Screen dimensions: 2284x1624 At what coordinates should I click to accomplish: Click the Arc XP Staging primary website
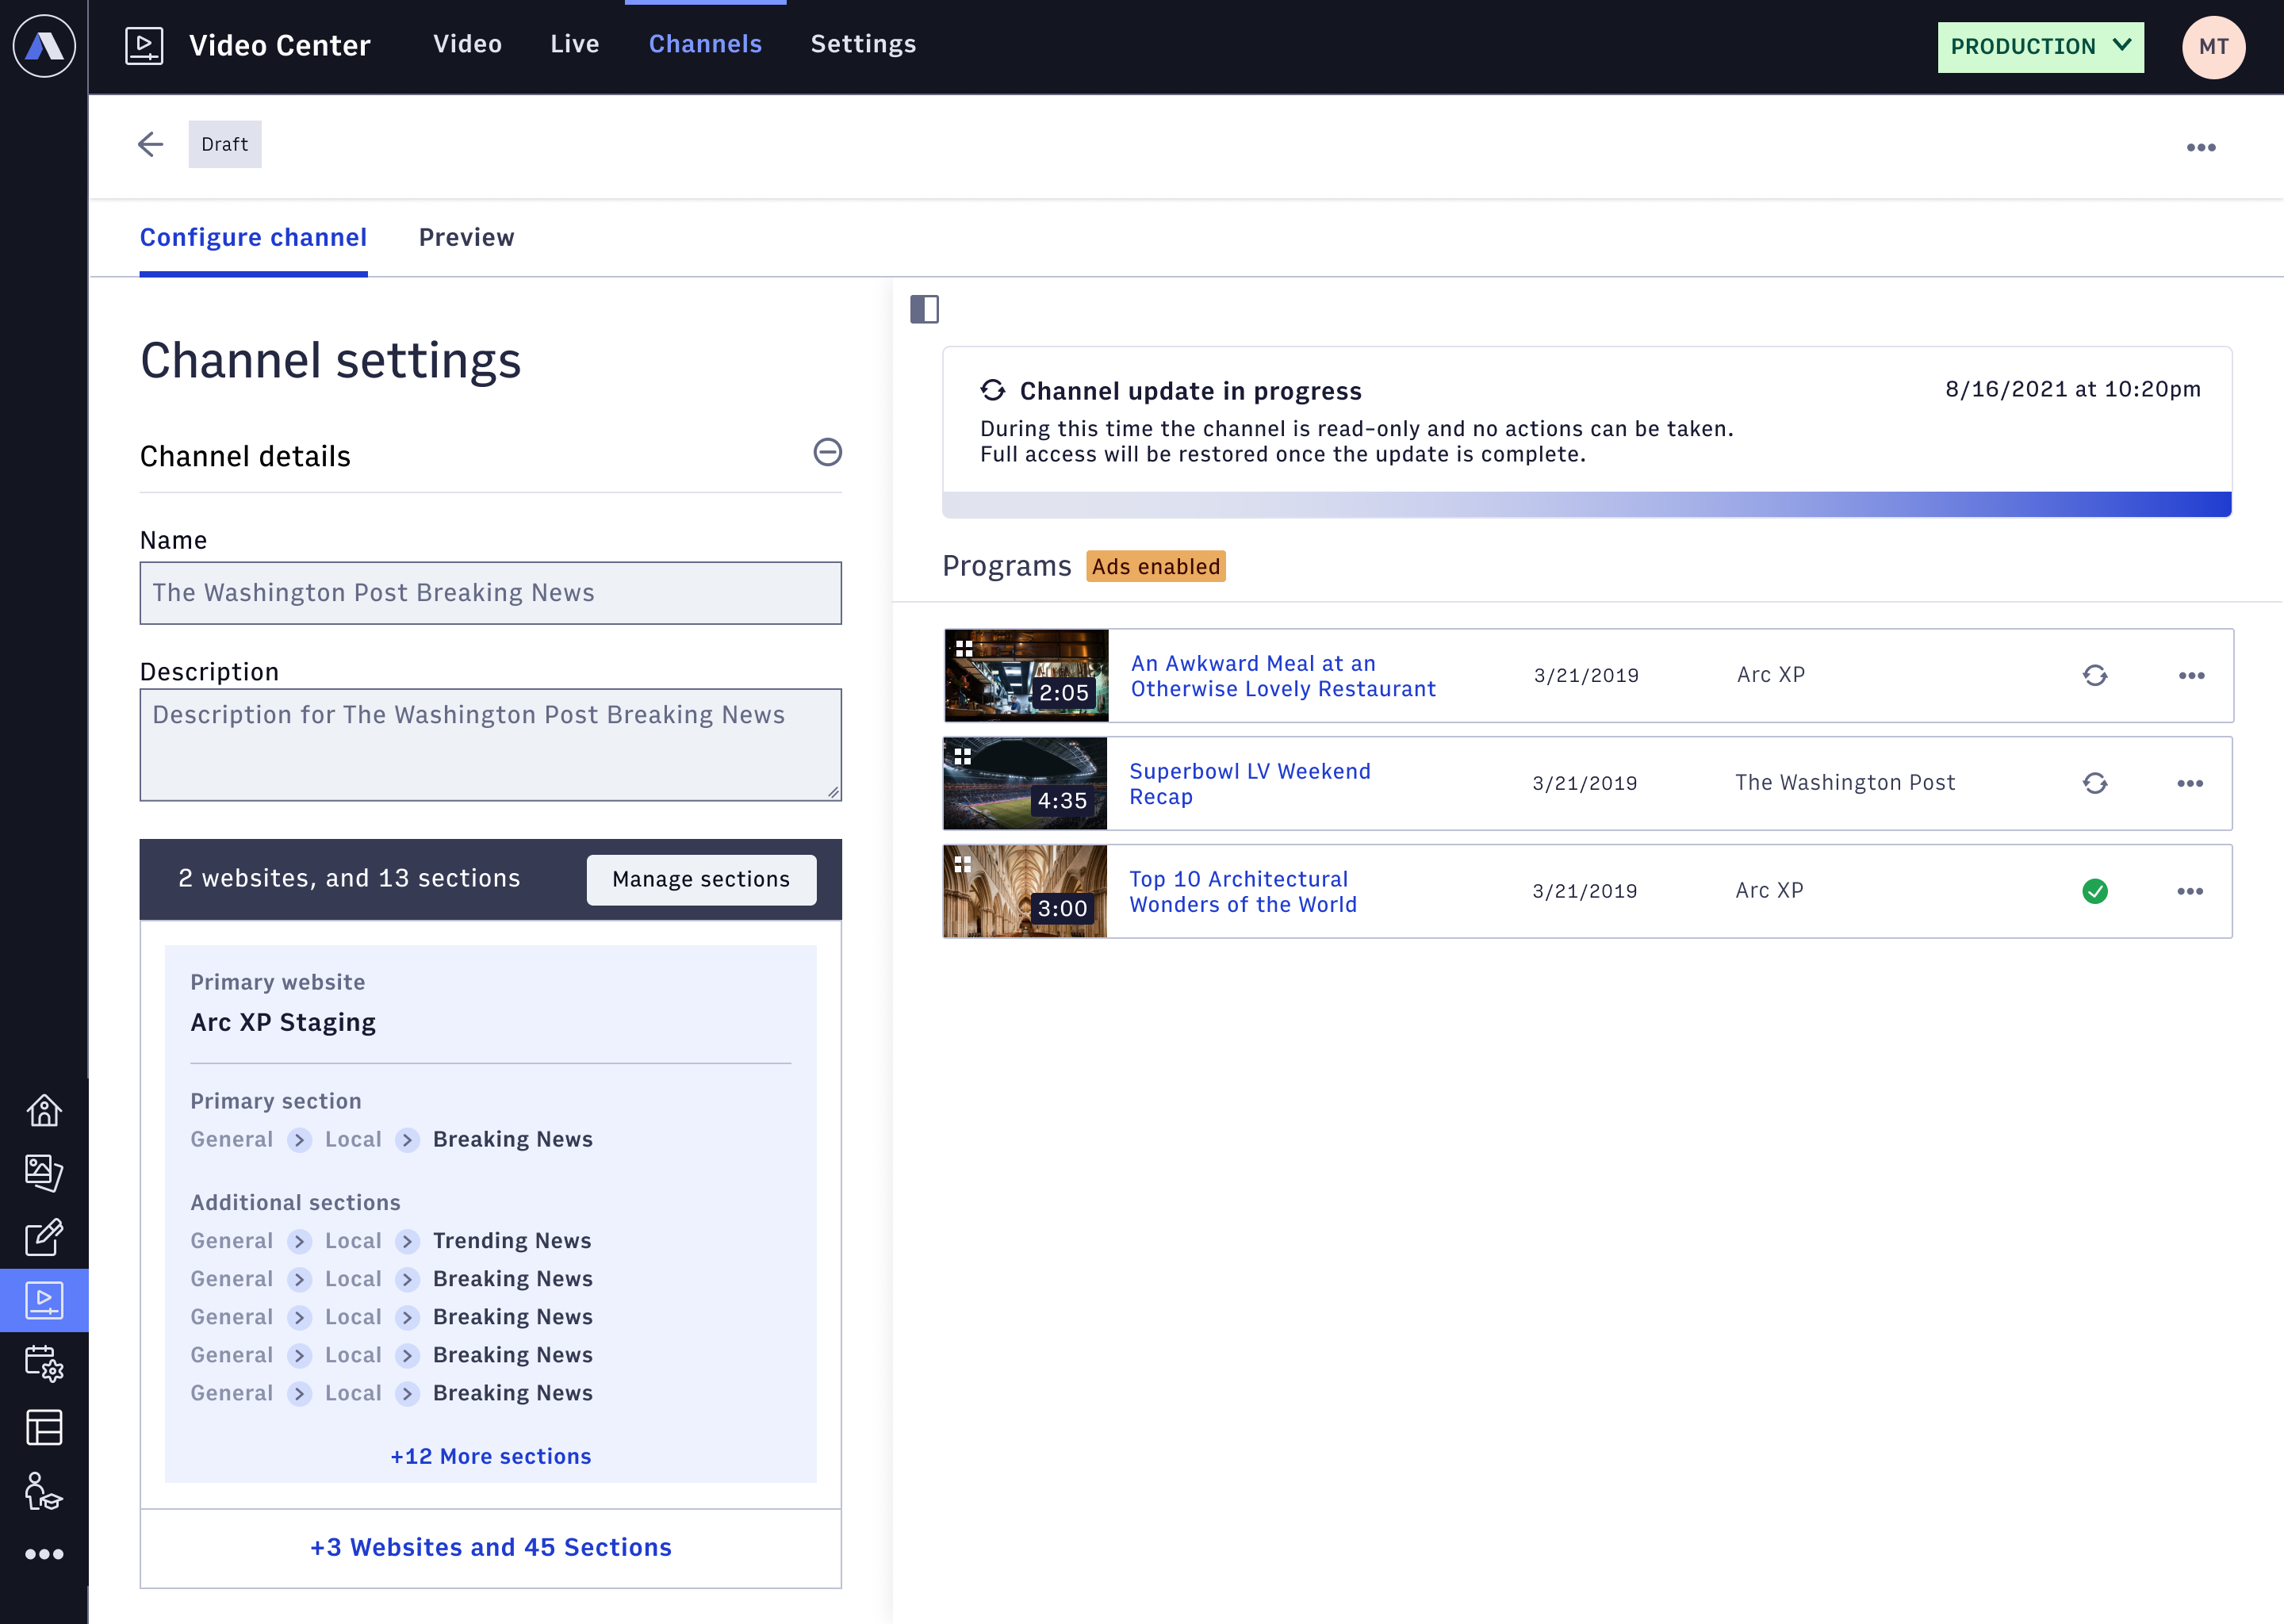(283, 1022)
